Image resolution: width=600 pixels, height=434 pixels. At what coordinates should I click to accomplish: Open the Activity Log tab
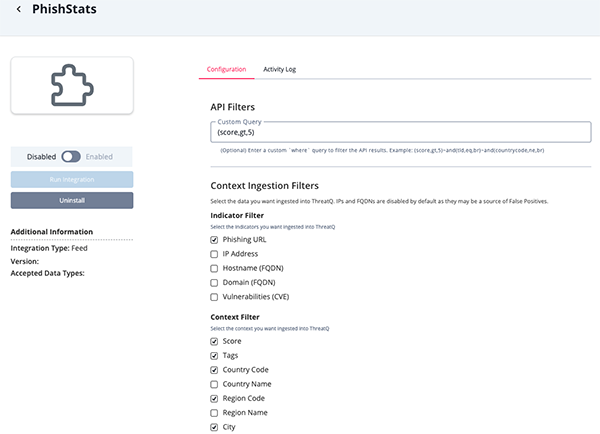click(279, 69)
